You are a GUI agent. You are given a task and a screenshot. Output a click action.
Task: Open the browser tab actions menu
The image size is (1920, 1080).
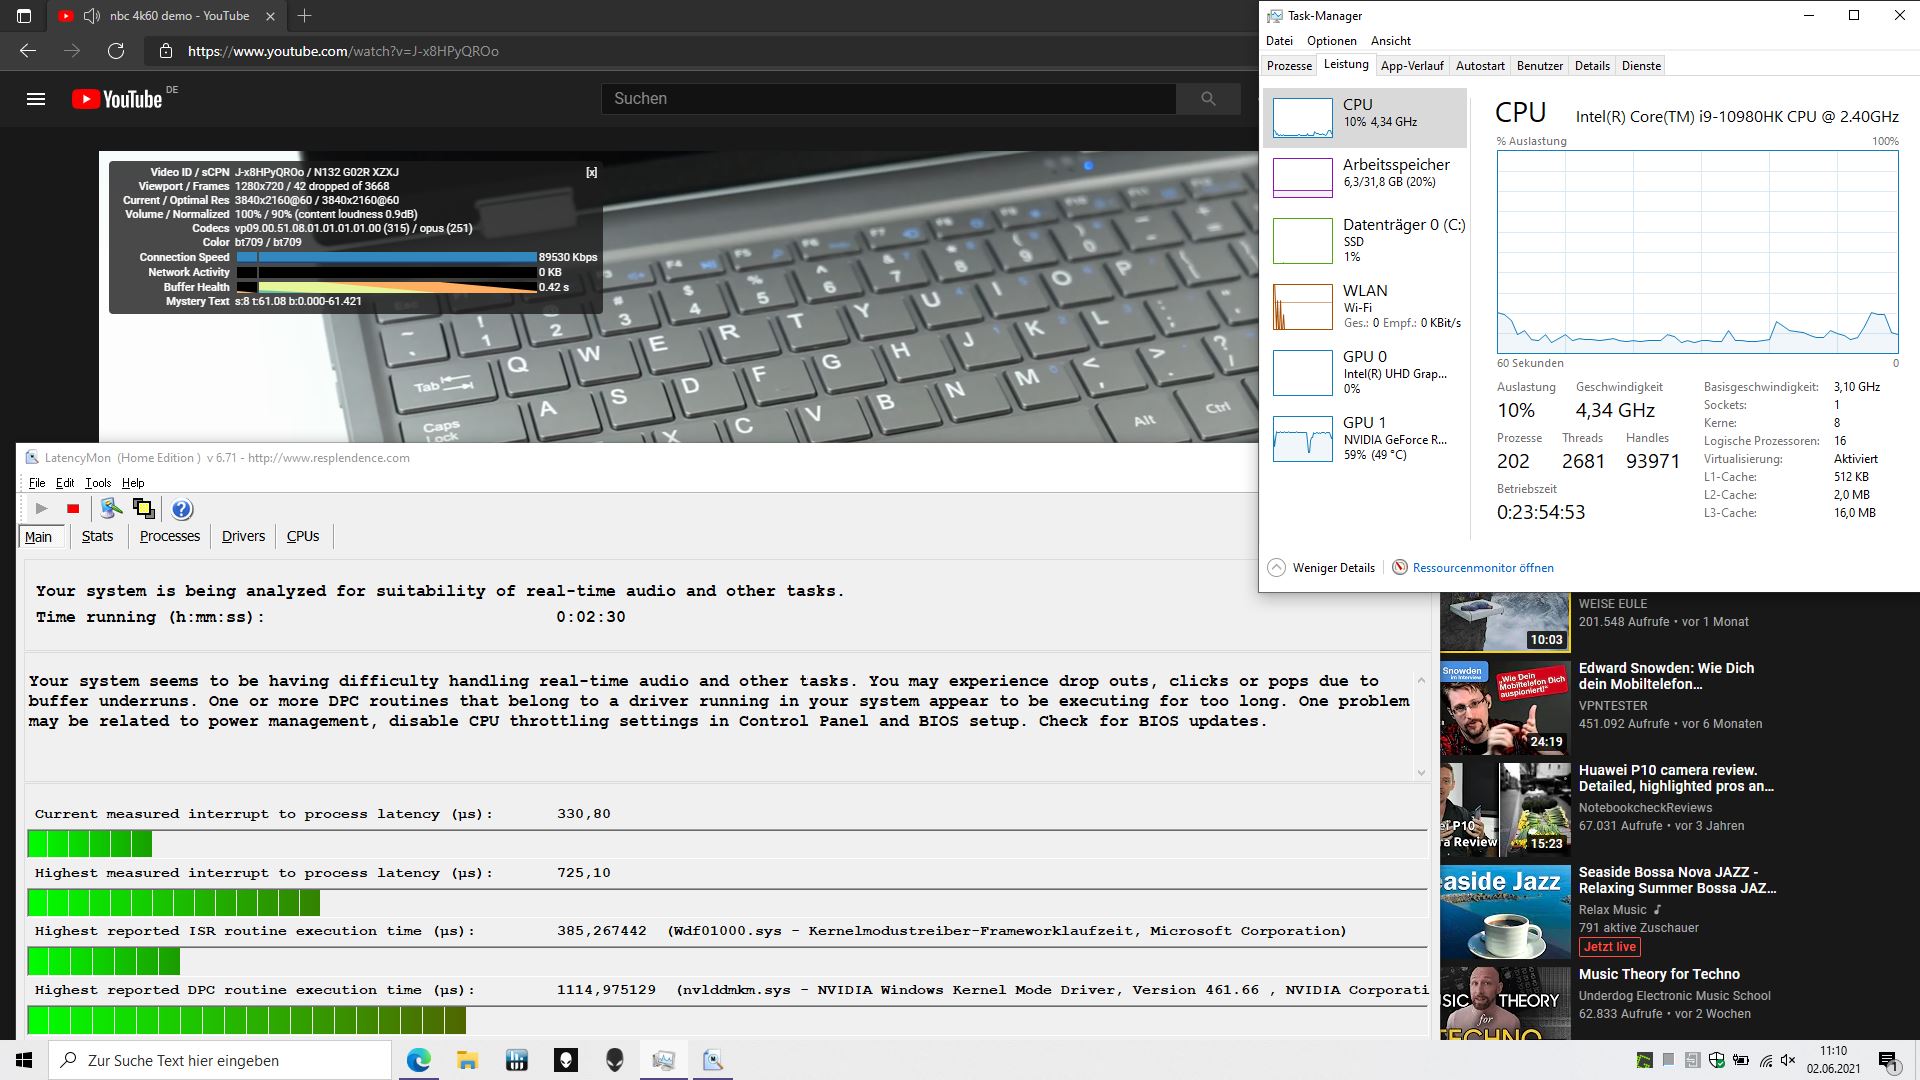point(24,16)
